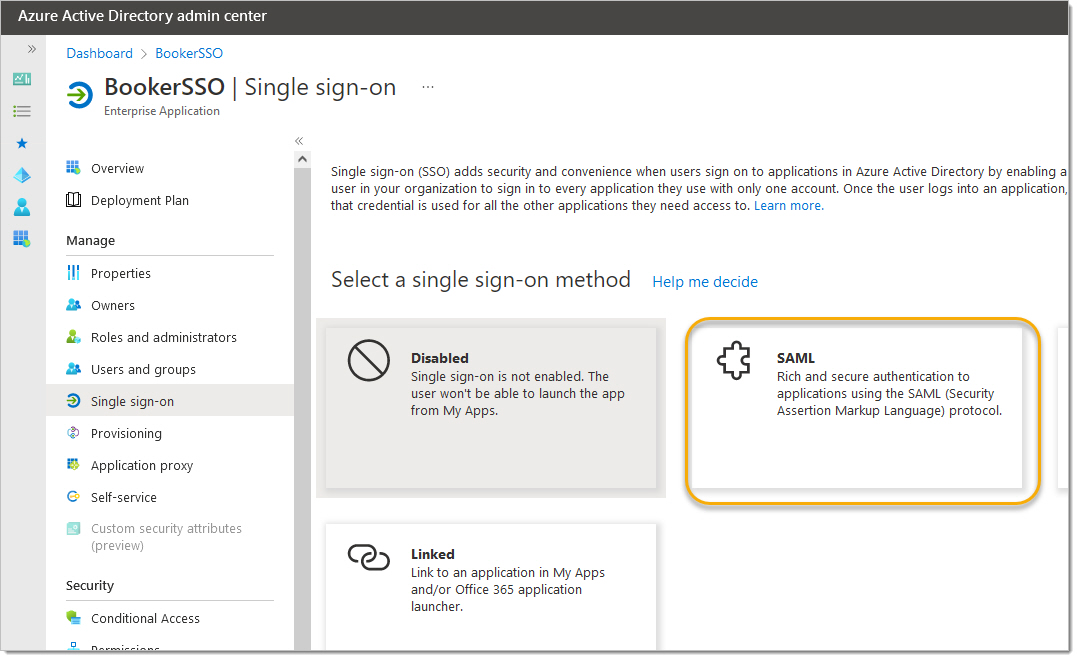This screenshot has width=1077, height=659.
Task: Click the Users person icon in the rail
Action: click(22, 207)
